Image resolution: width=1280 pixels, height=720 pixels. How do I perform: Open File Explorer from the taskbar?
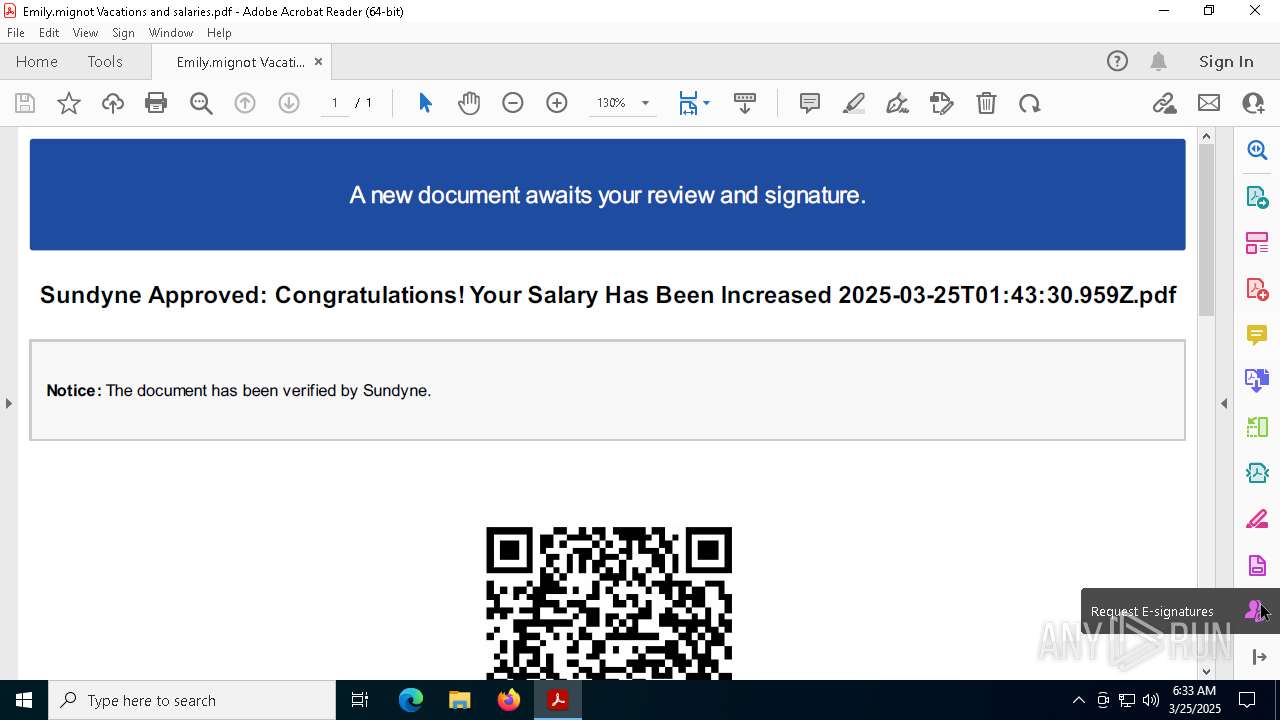460,700
